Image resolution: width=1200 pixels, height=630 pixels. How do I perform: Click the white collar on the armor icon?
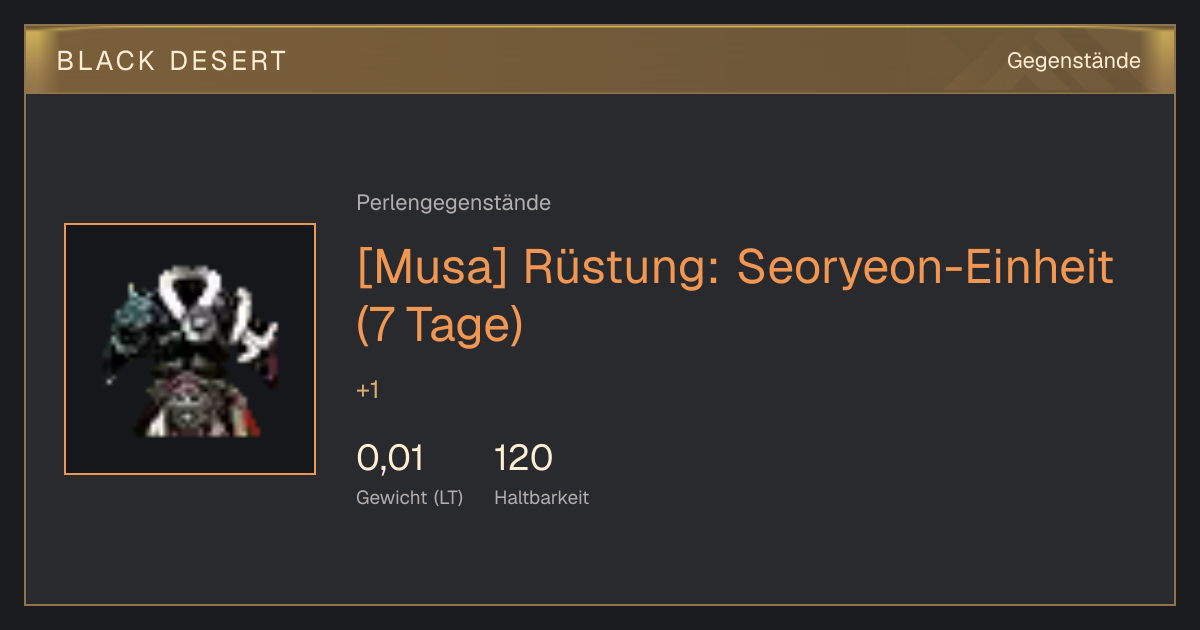coord(192,289)
